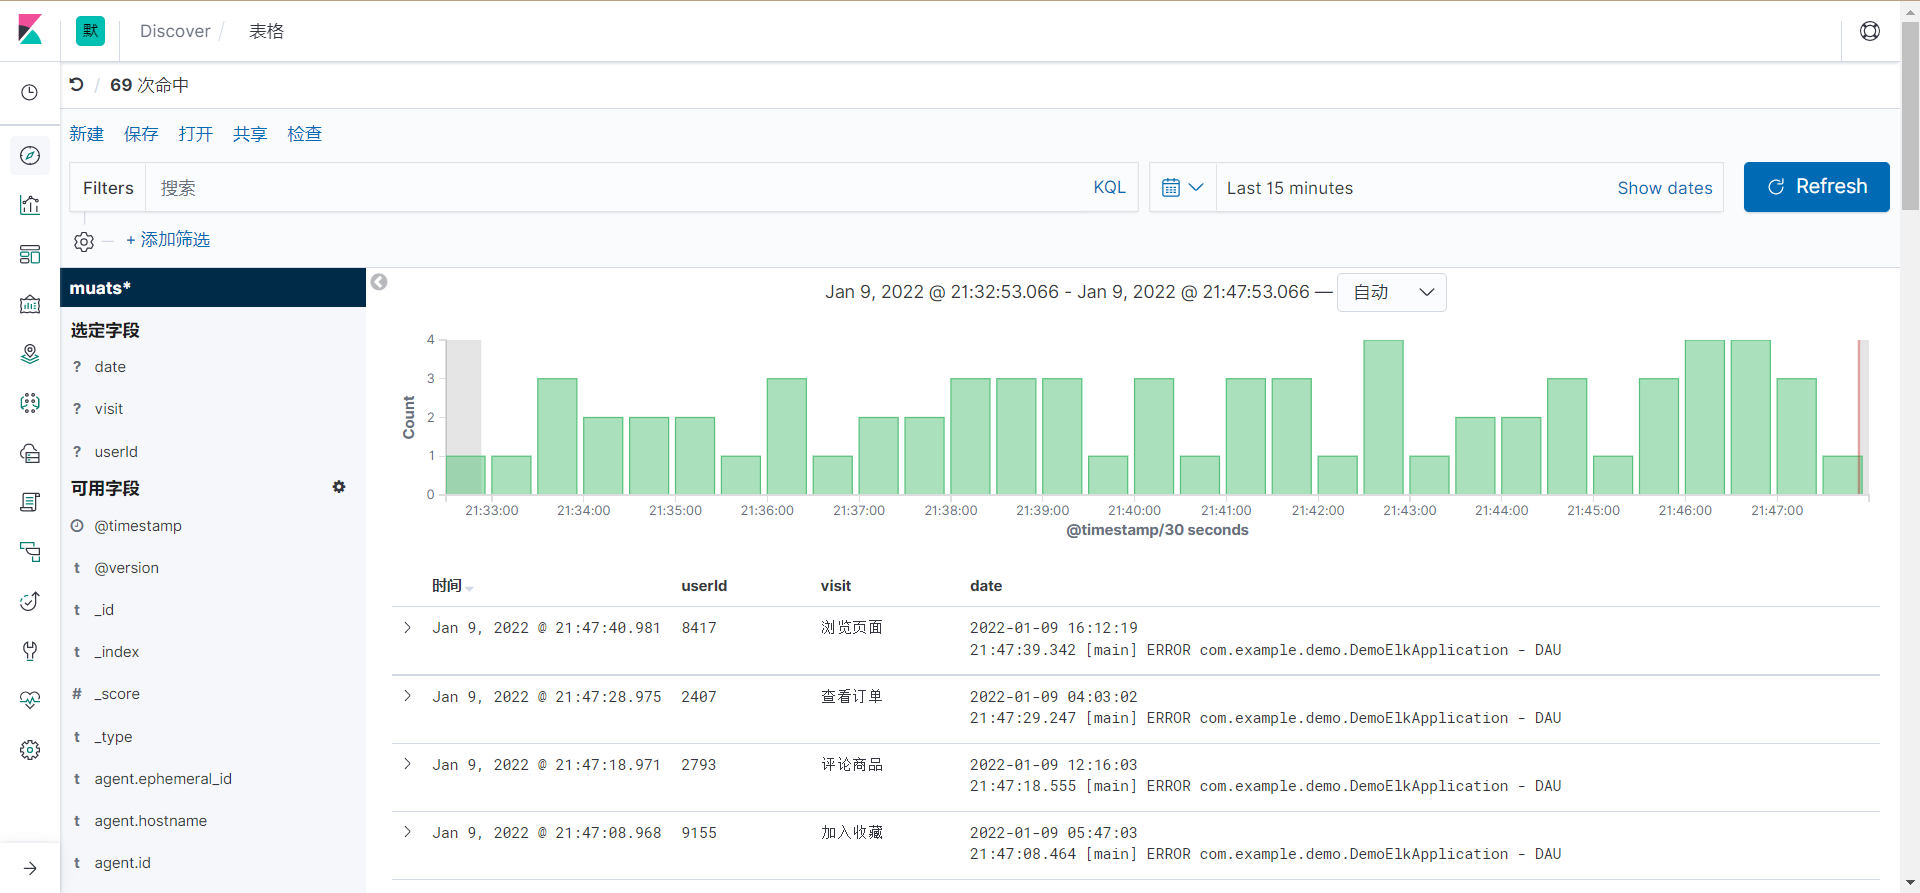Expand the row for 21:47:28.975
This screenshot has width=1920, height=893.
407,696
